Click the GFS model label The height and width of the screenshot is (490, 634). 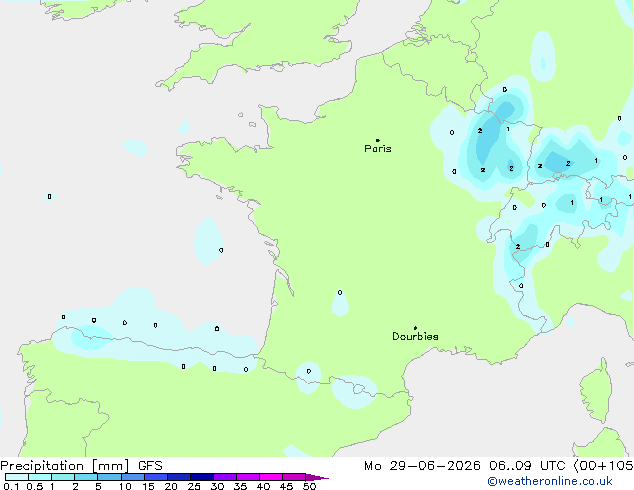150,466
